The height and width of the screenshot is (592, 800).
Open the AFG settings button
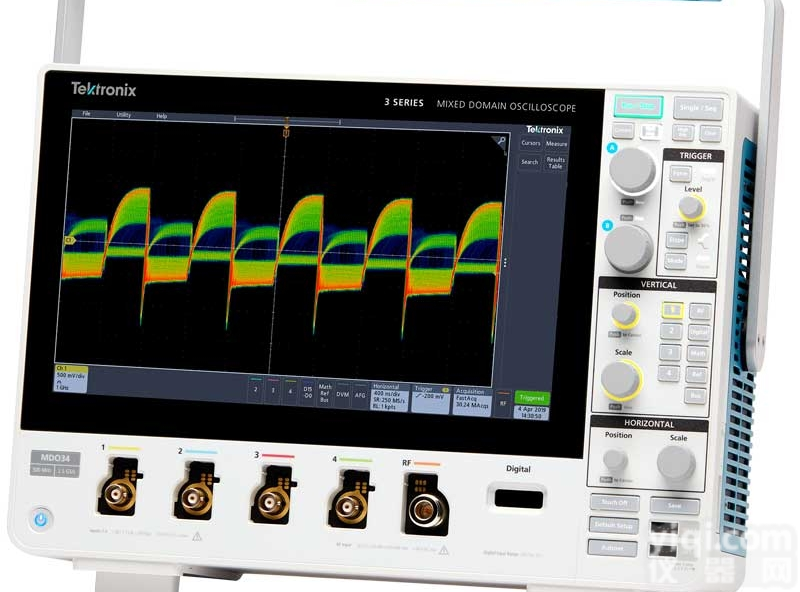(x=360, y=395)
